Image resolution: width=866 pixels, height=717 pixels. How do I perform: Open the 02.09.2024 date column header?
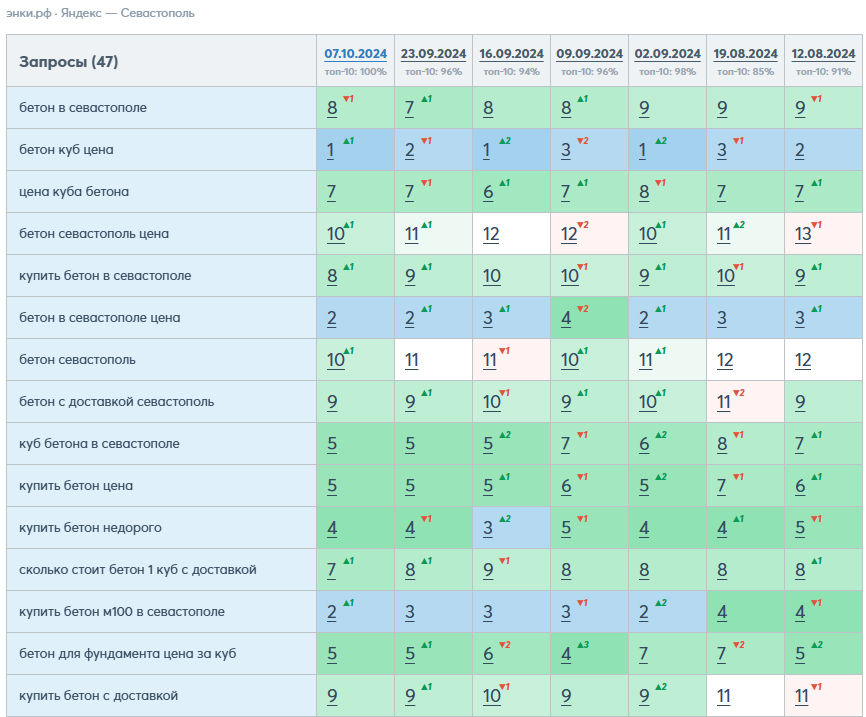(667, 54)
